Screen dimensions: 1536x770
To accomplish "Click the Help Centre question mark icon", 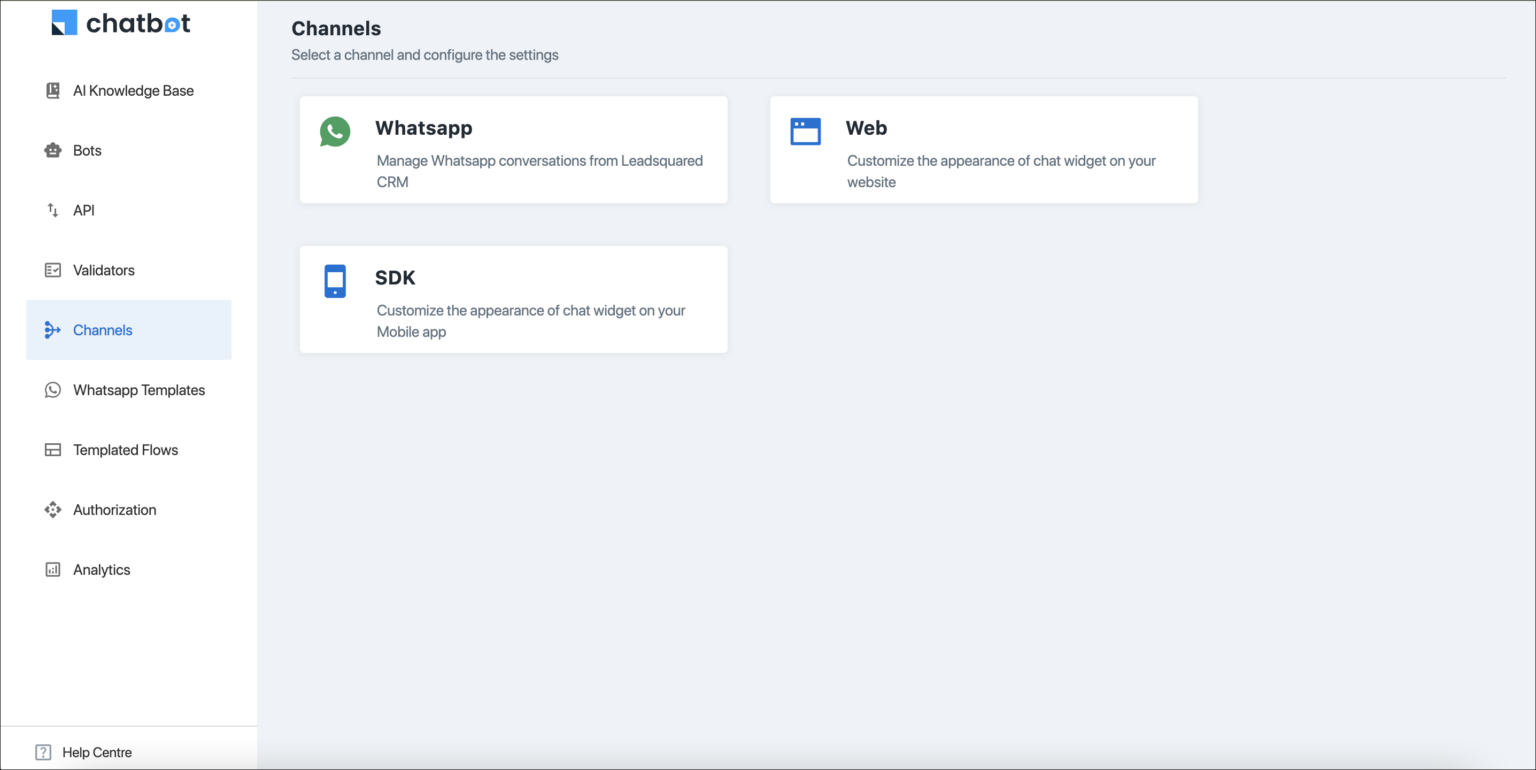I will (x=42, y=751).
